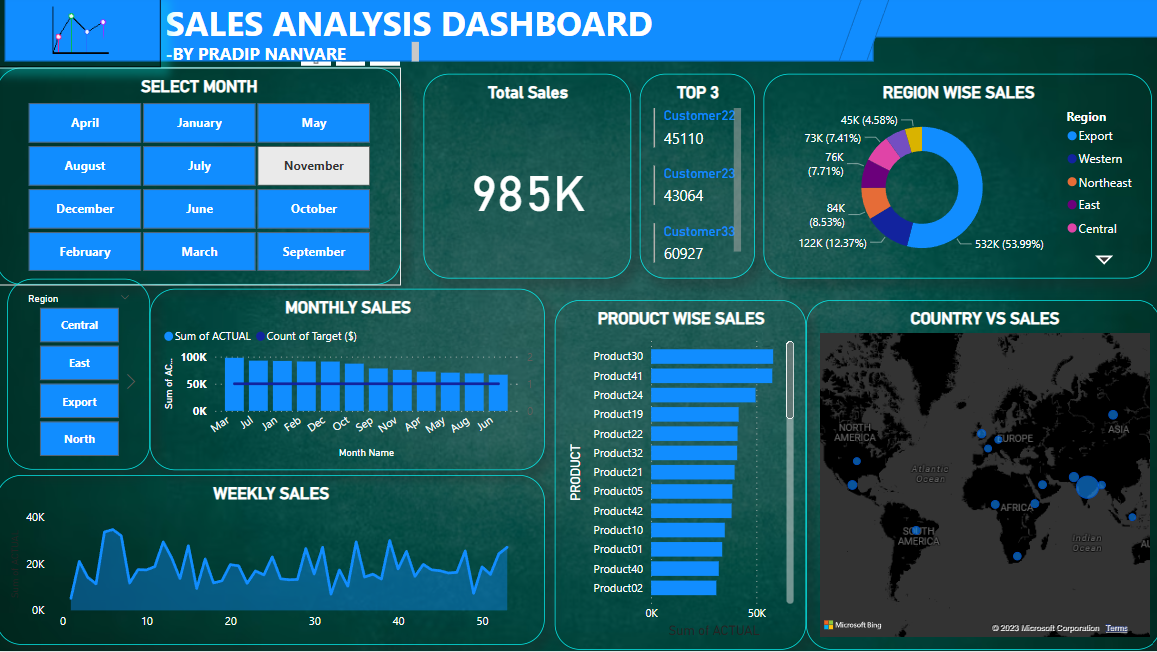Toggle the Export region slicer button
This screenshot has width=1157, height=652.
coord(79,402)
